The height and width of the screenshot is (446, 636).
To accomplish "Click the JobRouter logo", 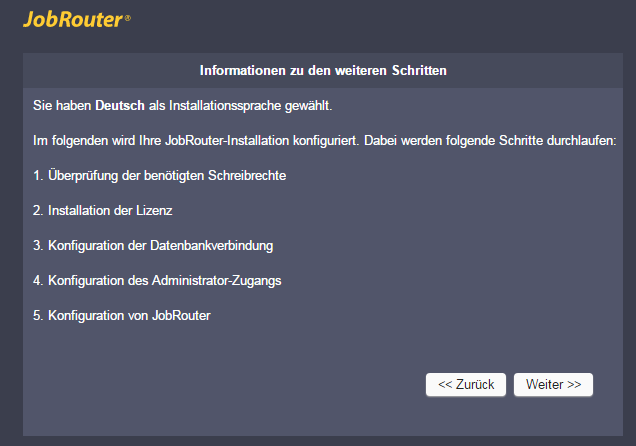I will 72,19.
